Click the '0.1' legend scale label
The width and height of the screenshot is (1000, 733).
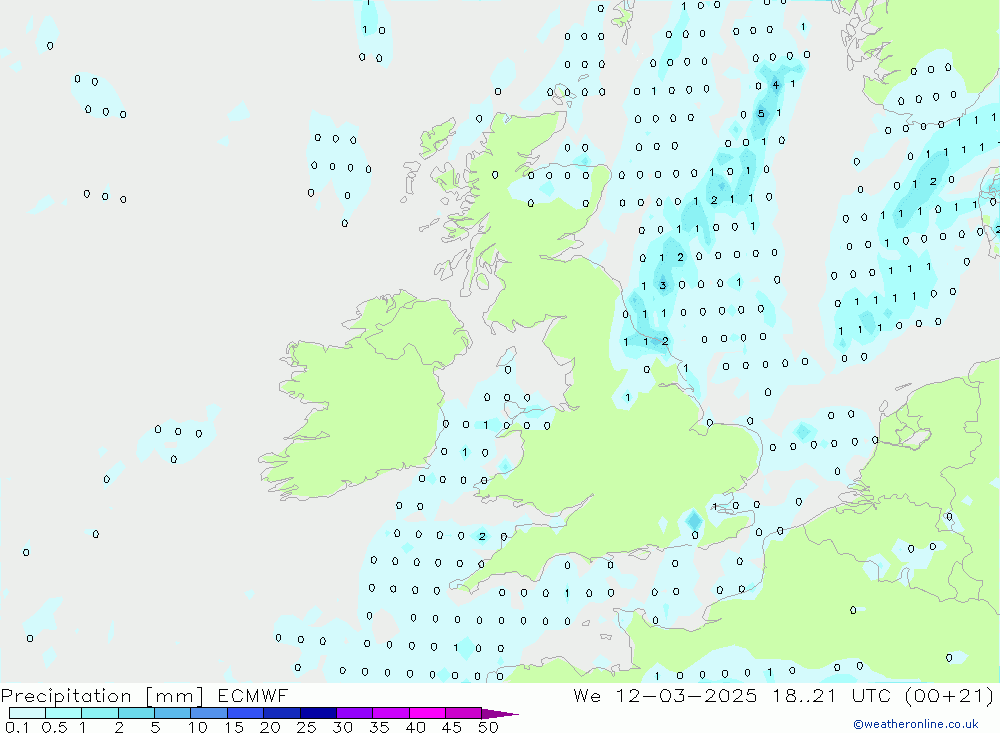coord(17,727)
